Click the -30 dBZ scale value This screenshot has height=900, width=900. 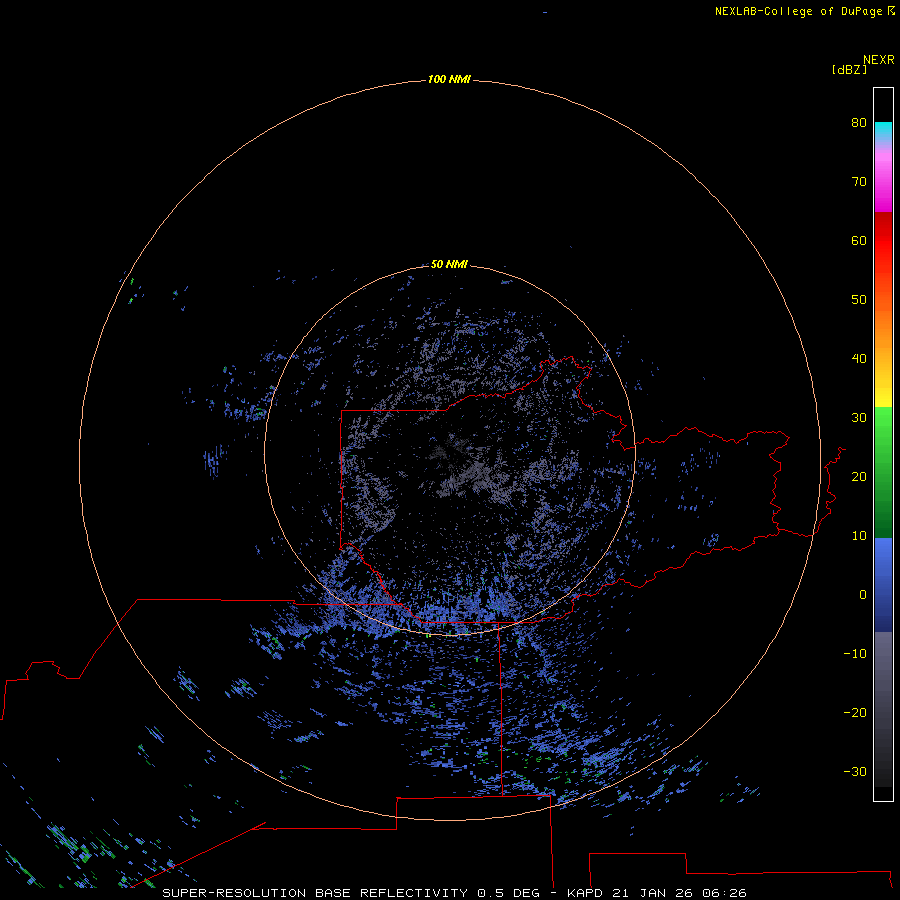pyautogui.click(x=855, y=771)
